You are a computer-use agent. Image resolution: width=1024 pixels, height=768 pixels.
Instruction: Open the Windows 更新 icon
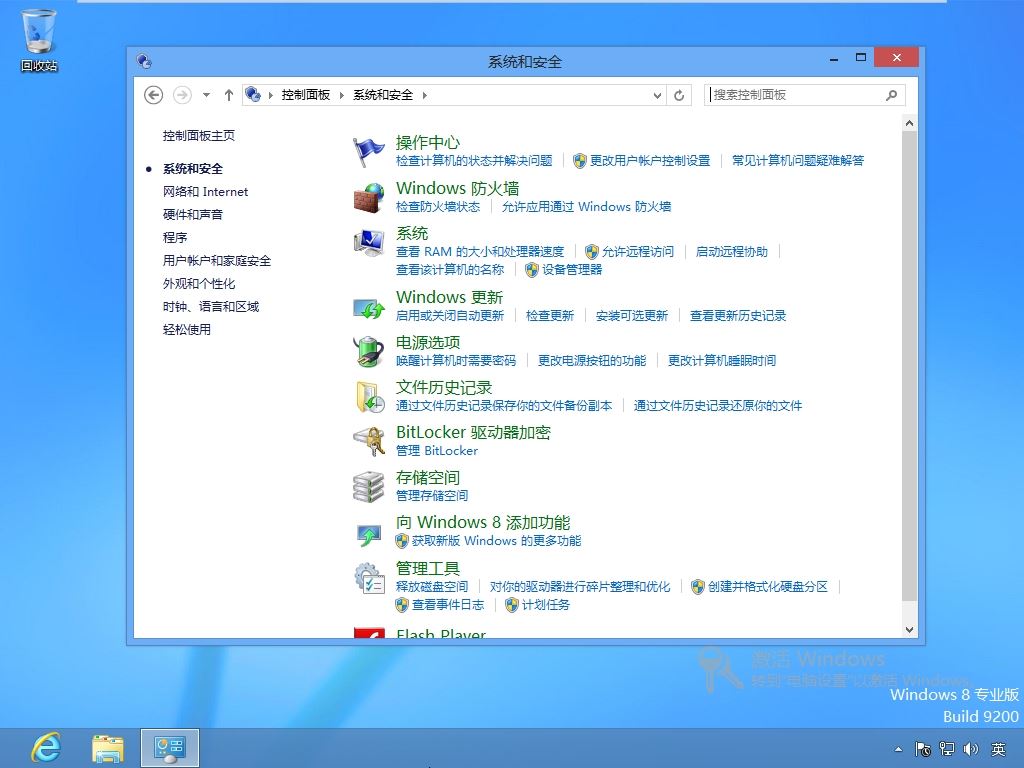pyautogui.click(x=369, y=308)
